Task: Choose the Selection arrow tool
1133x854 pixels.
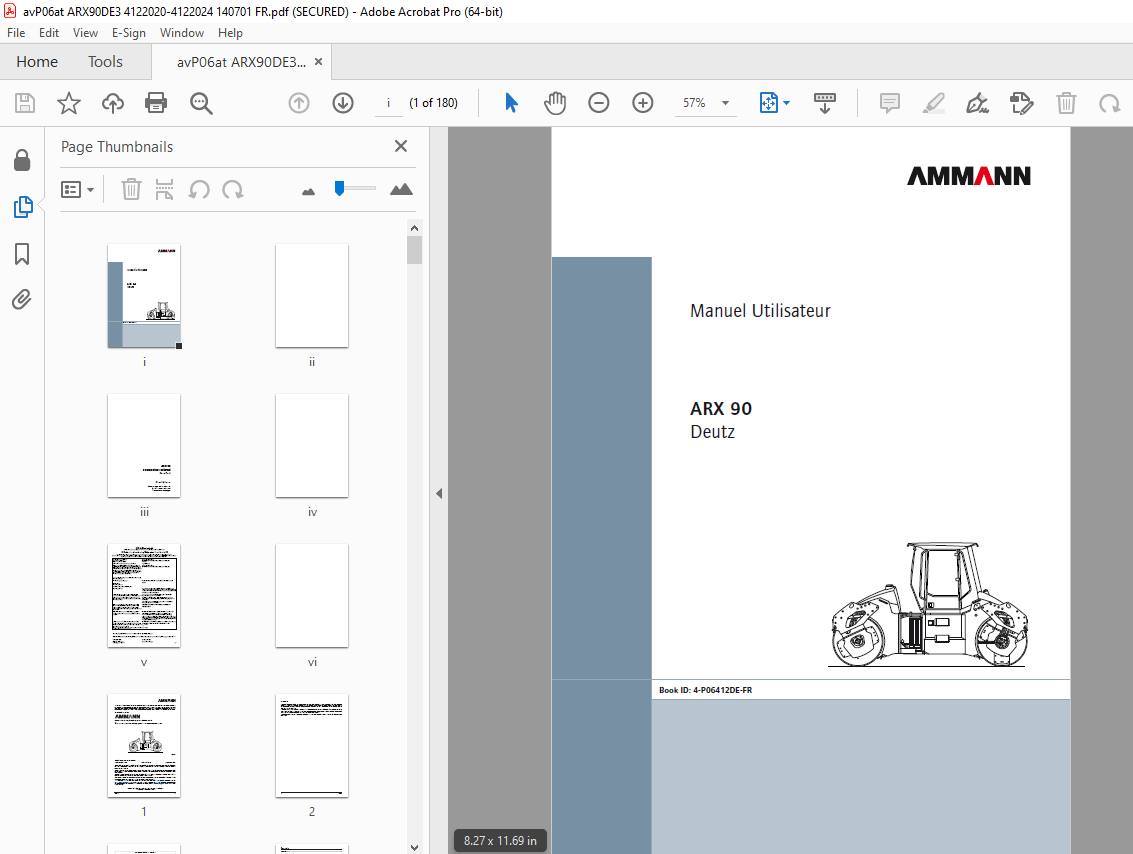Action: click(x=511, y=103)
